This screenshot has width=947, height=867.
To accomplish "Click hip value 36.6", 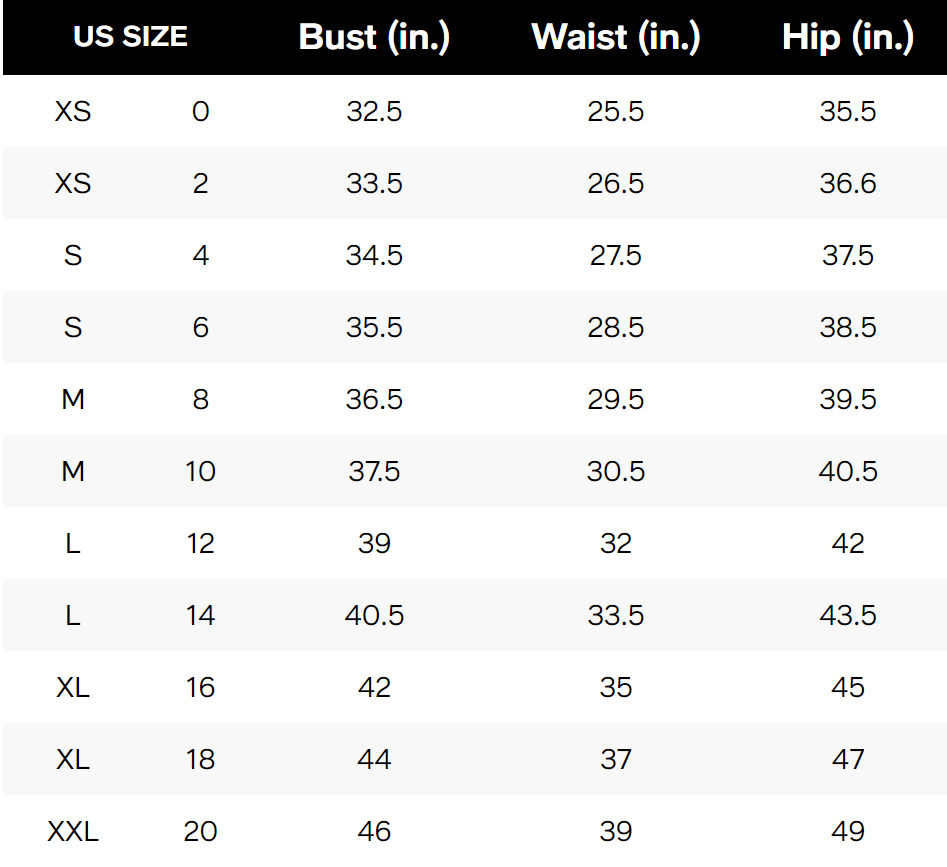I will [x=848, y=183].
